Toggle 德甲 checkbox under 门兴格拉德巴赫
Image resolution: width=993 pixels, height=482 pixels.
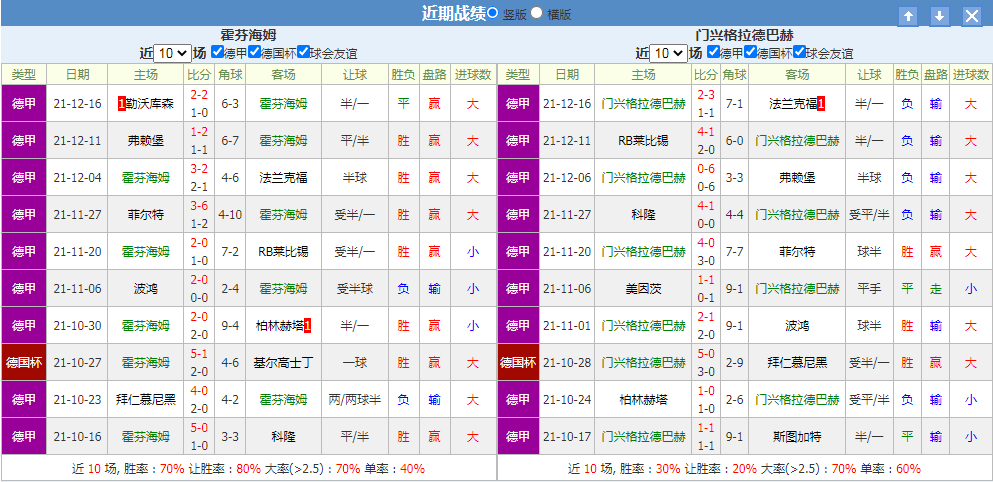pyautogui.click(x=713, y=52)
